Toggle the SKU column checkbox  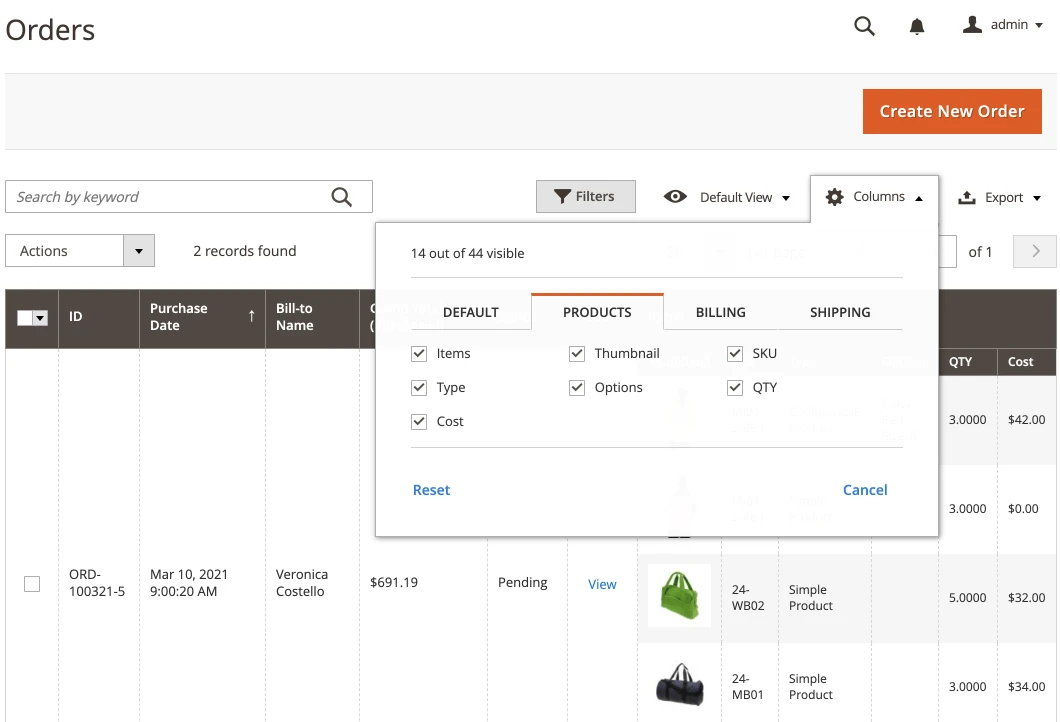pos(735,353)
